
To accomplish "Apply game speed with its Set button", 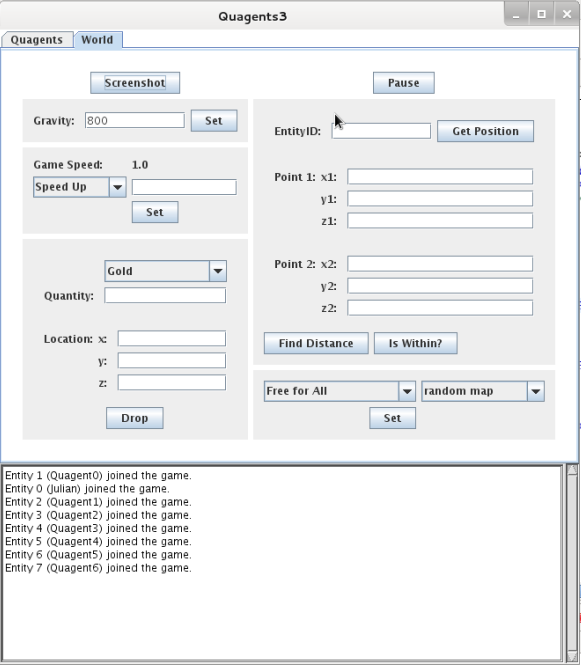I will click(x=155, y=212).
